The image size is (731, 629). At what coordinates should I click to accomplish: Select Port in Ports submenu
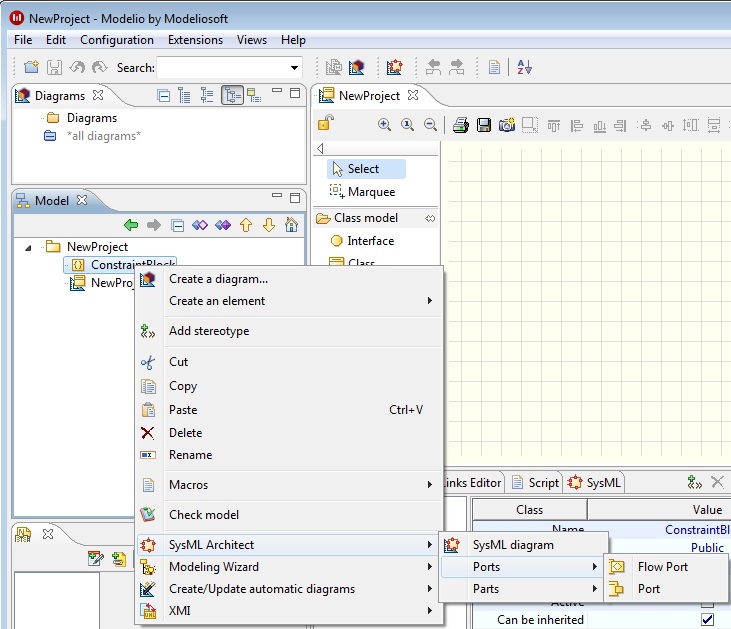pos(666,588)
